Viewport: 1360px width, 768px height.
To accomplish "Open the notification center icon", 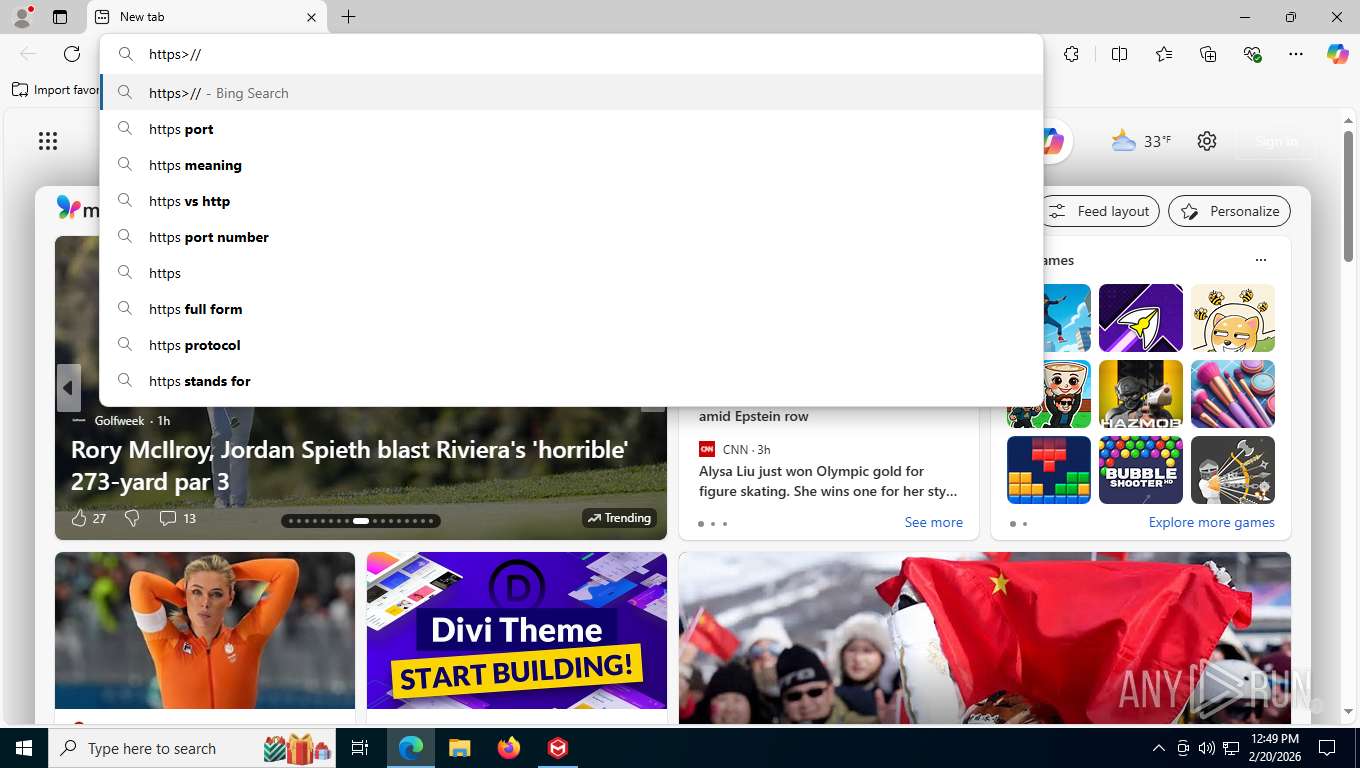I will 1327,748.
